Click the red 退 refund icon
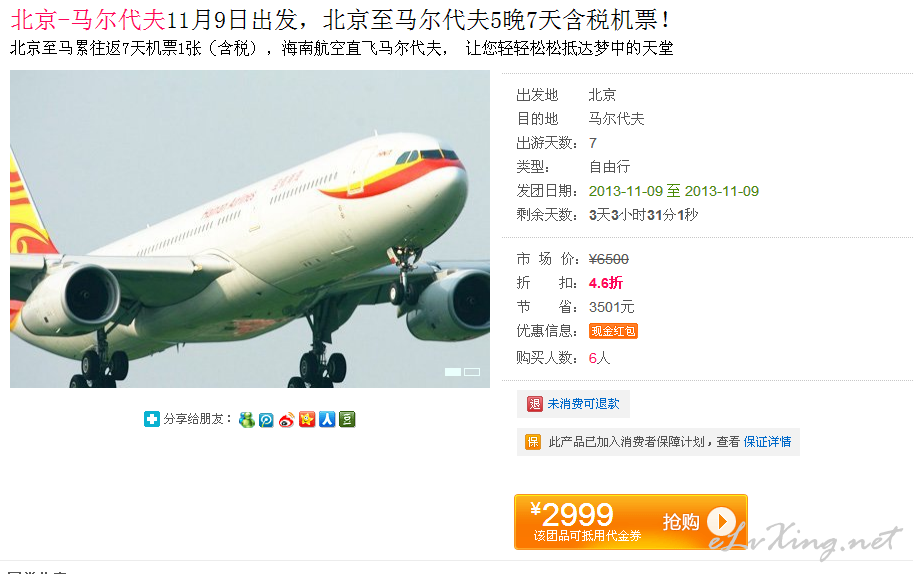The width and height of the screenshot is (913, 574). 535,404
